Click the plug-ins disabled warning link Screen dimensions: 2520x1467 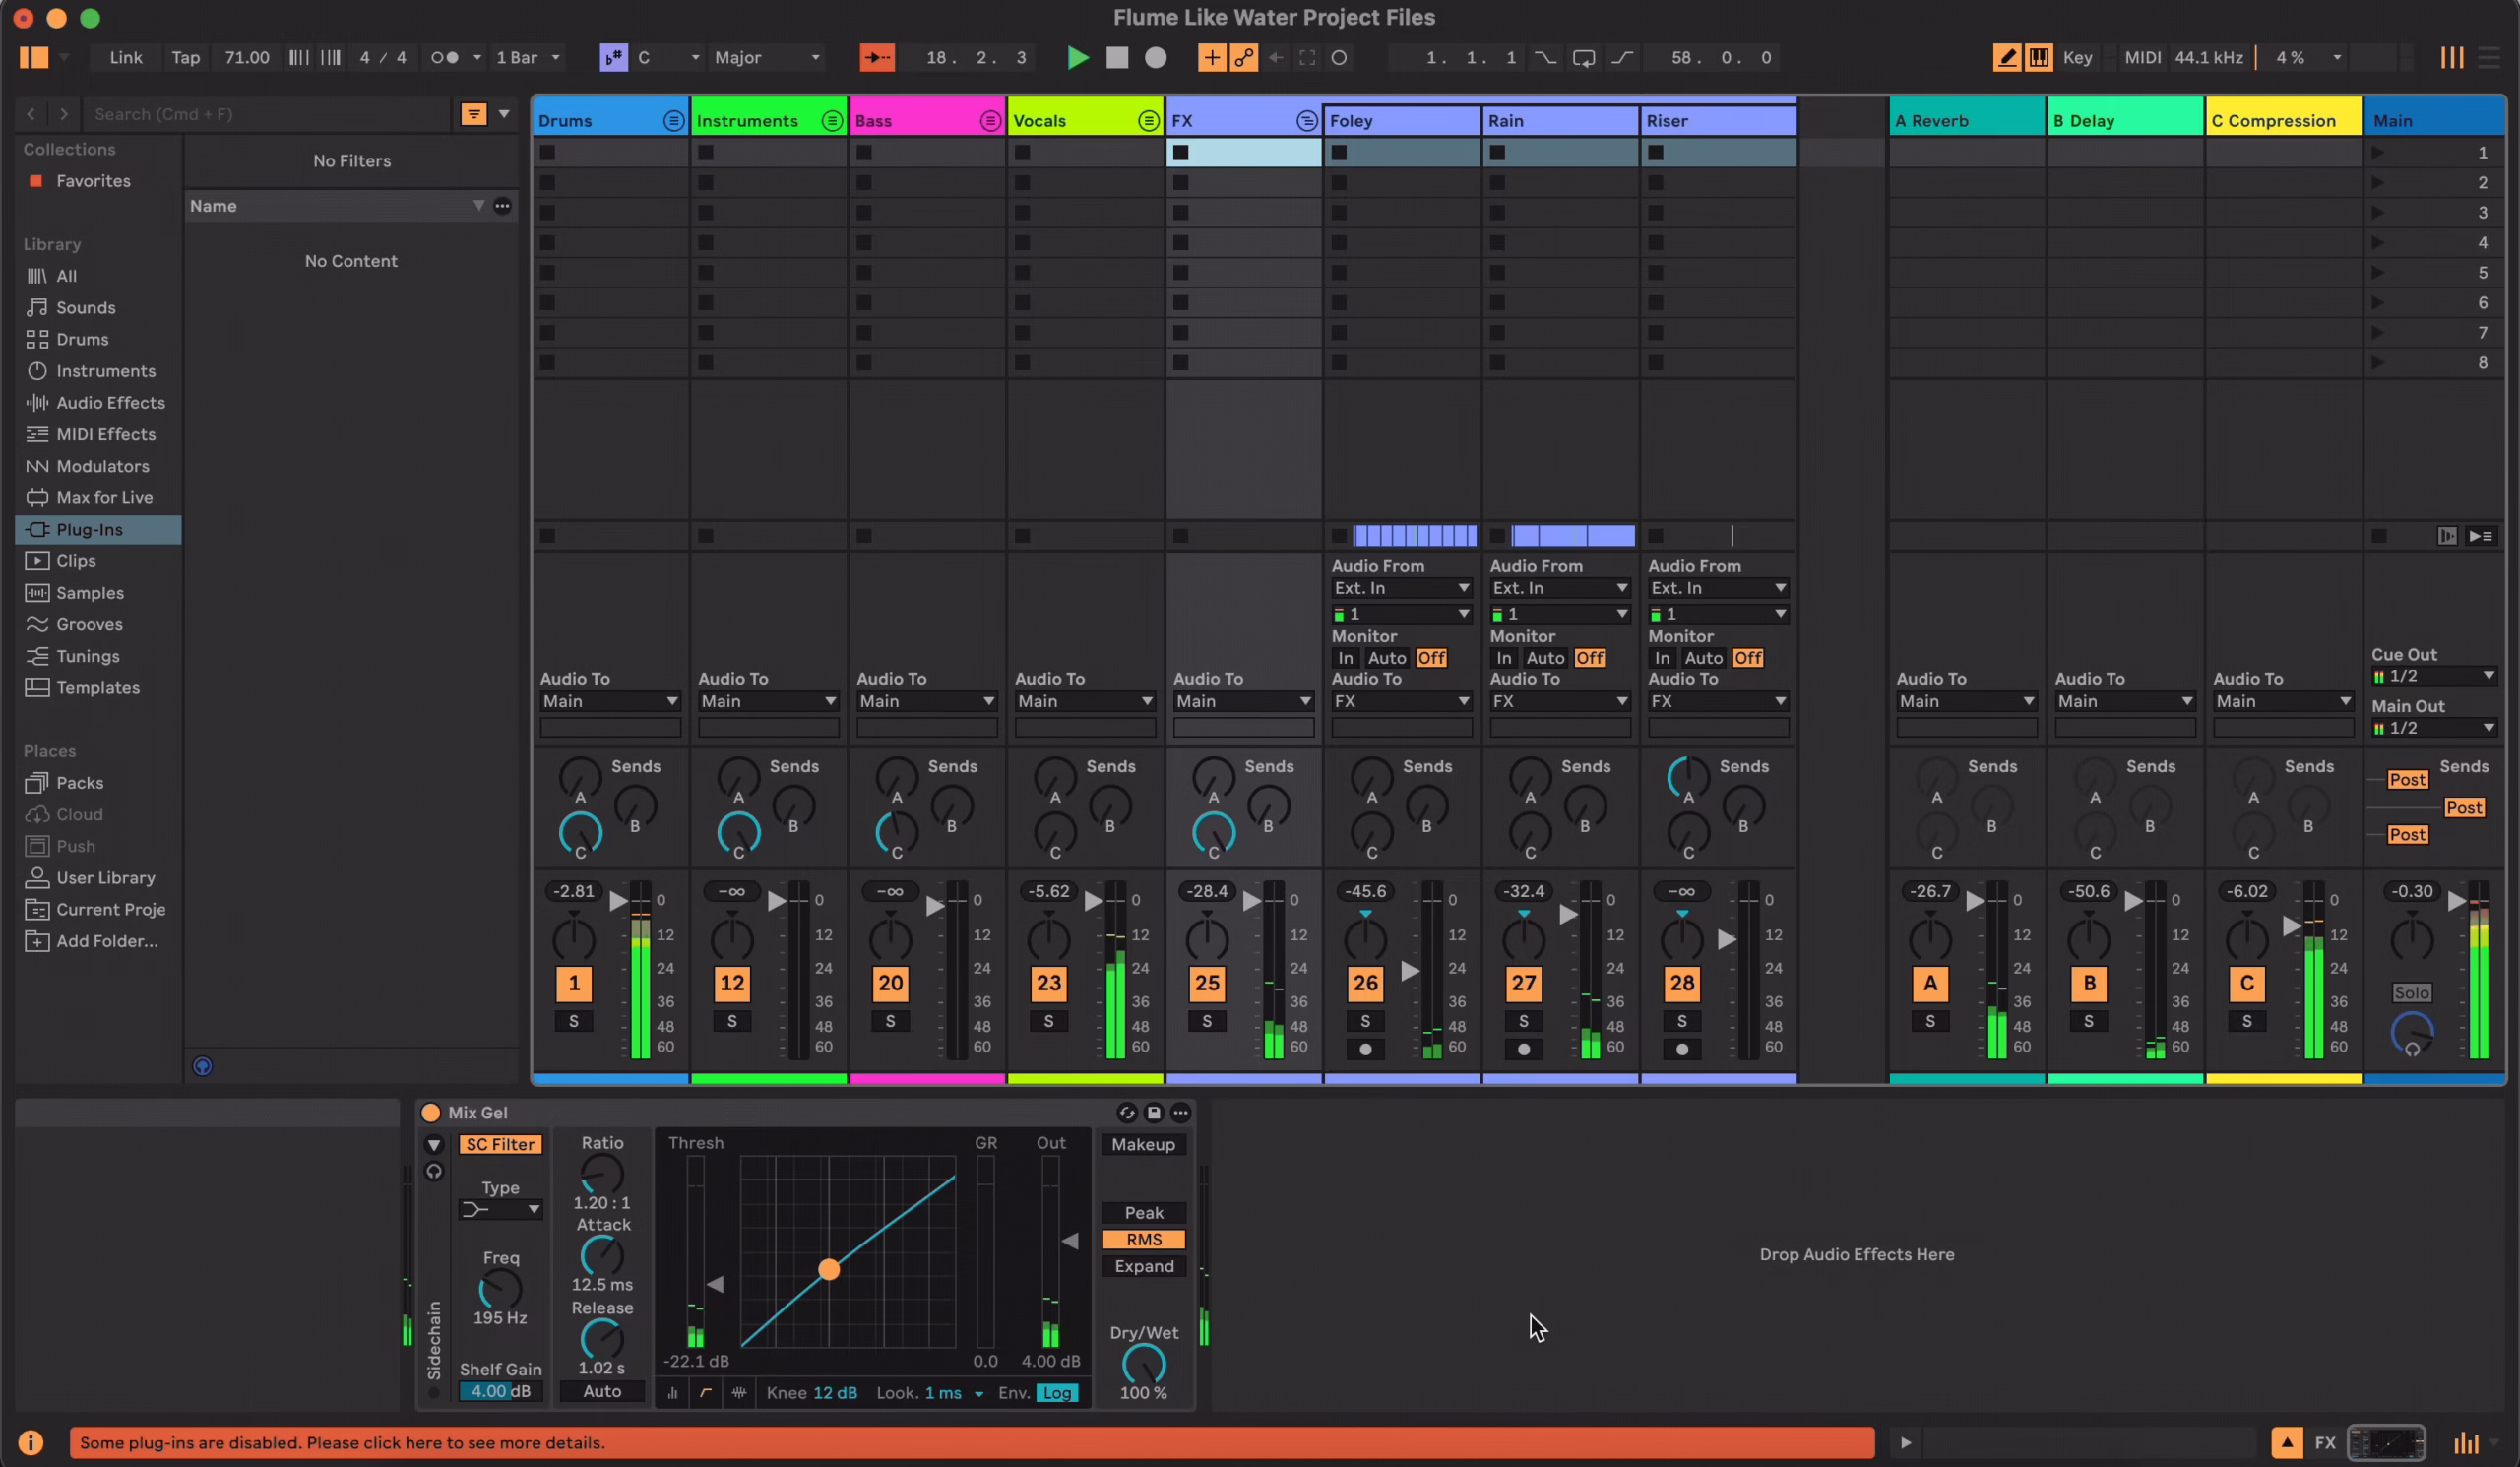coord(342,1442)
